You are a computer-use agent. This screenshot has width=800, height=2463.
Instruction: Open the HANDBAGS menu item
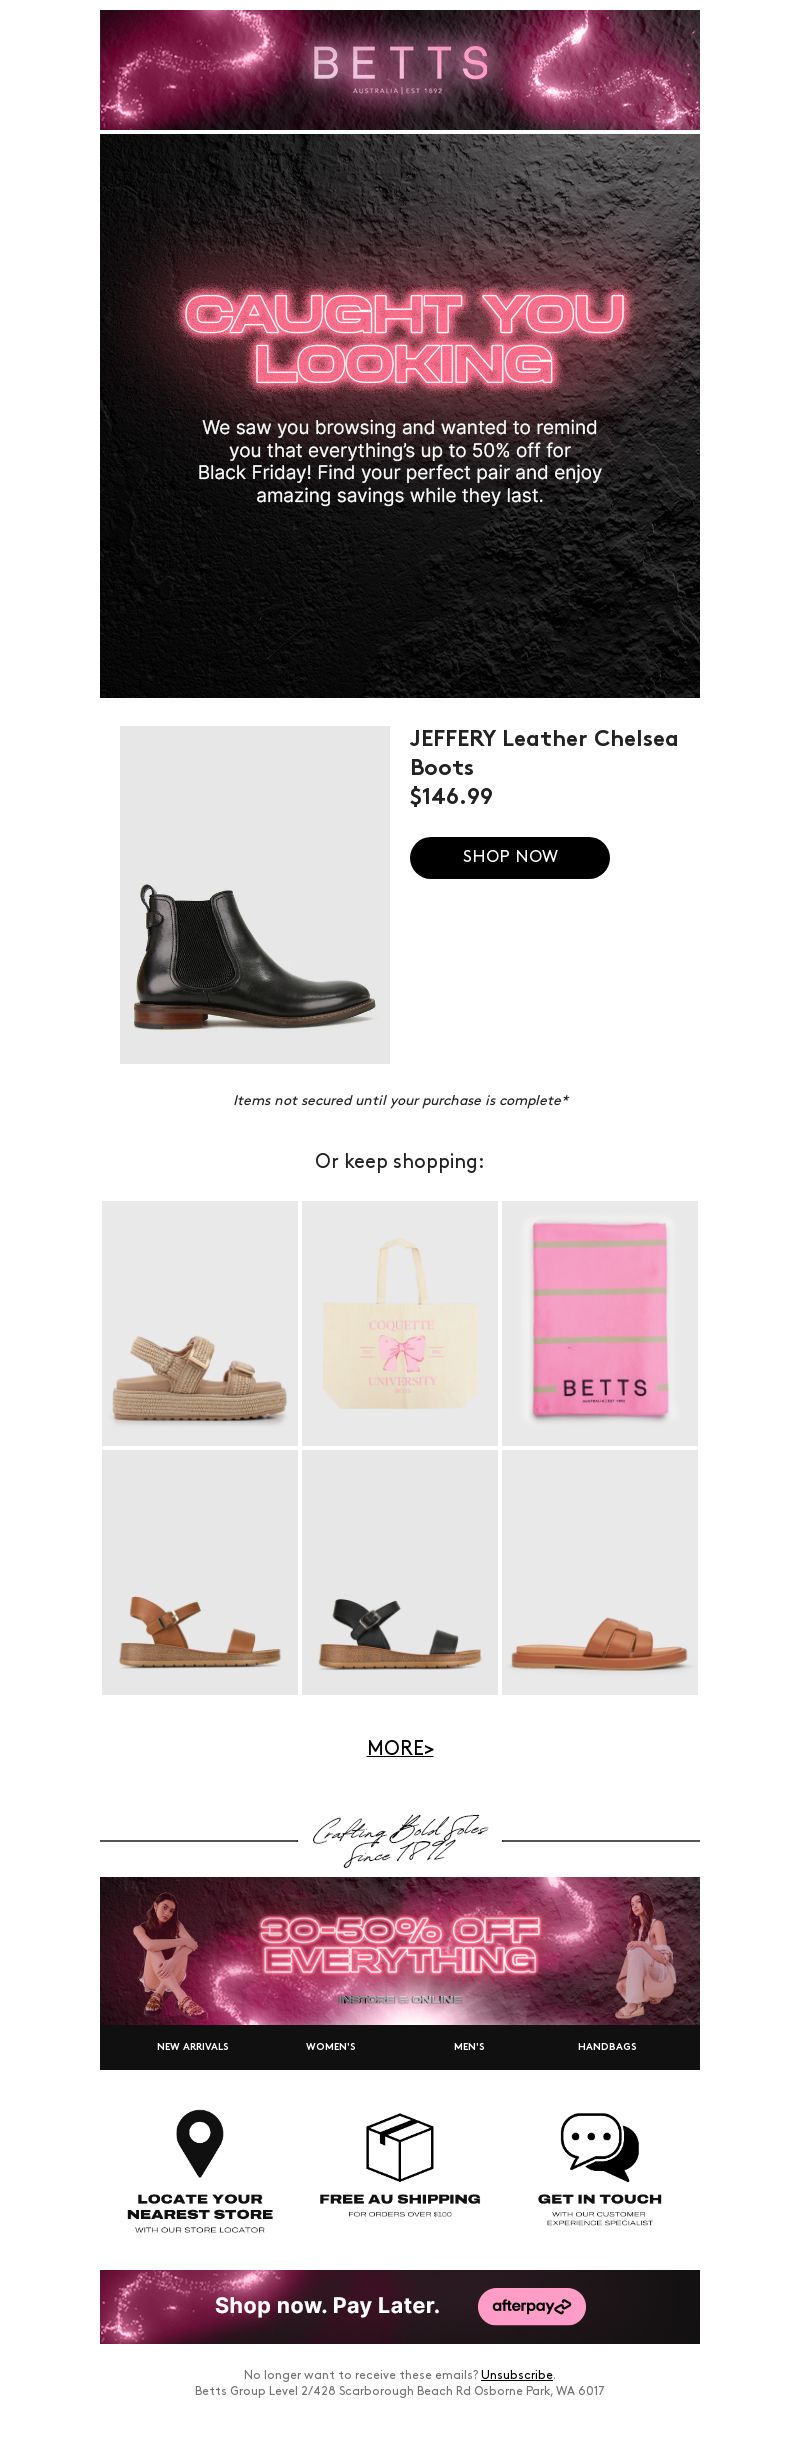tap(607, 2046)
